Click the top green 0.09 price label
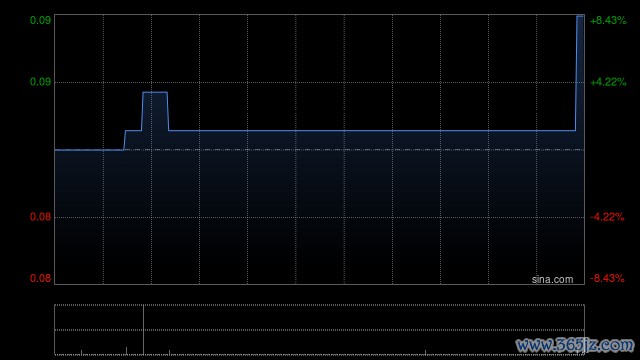The image size is (640, 360). (x=40, y=20)
